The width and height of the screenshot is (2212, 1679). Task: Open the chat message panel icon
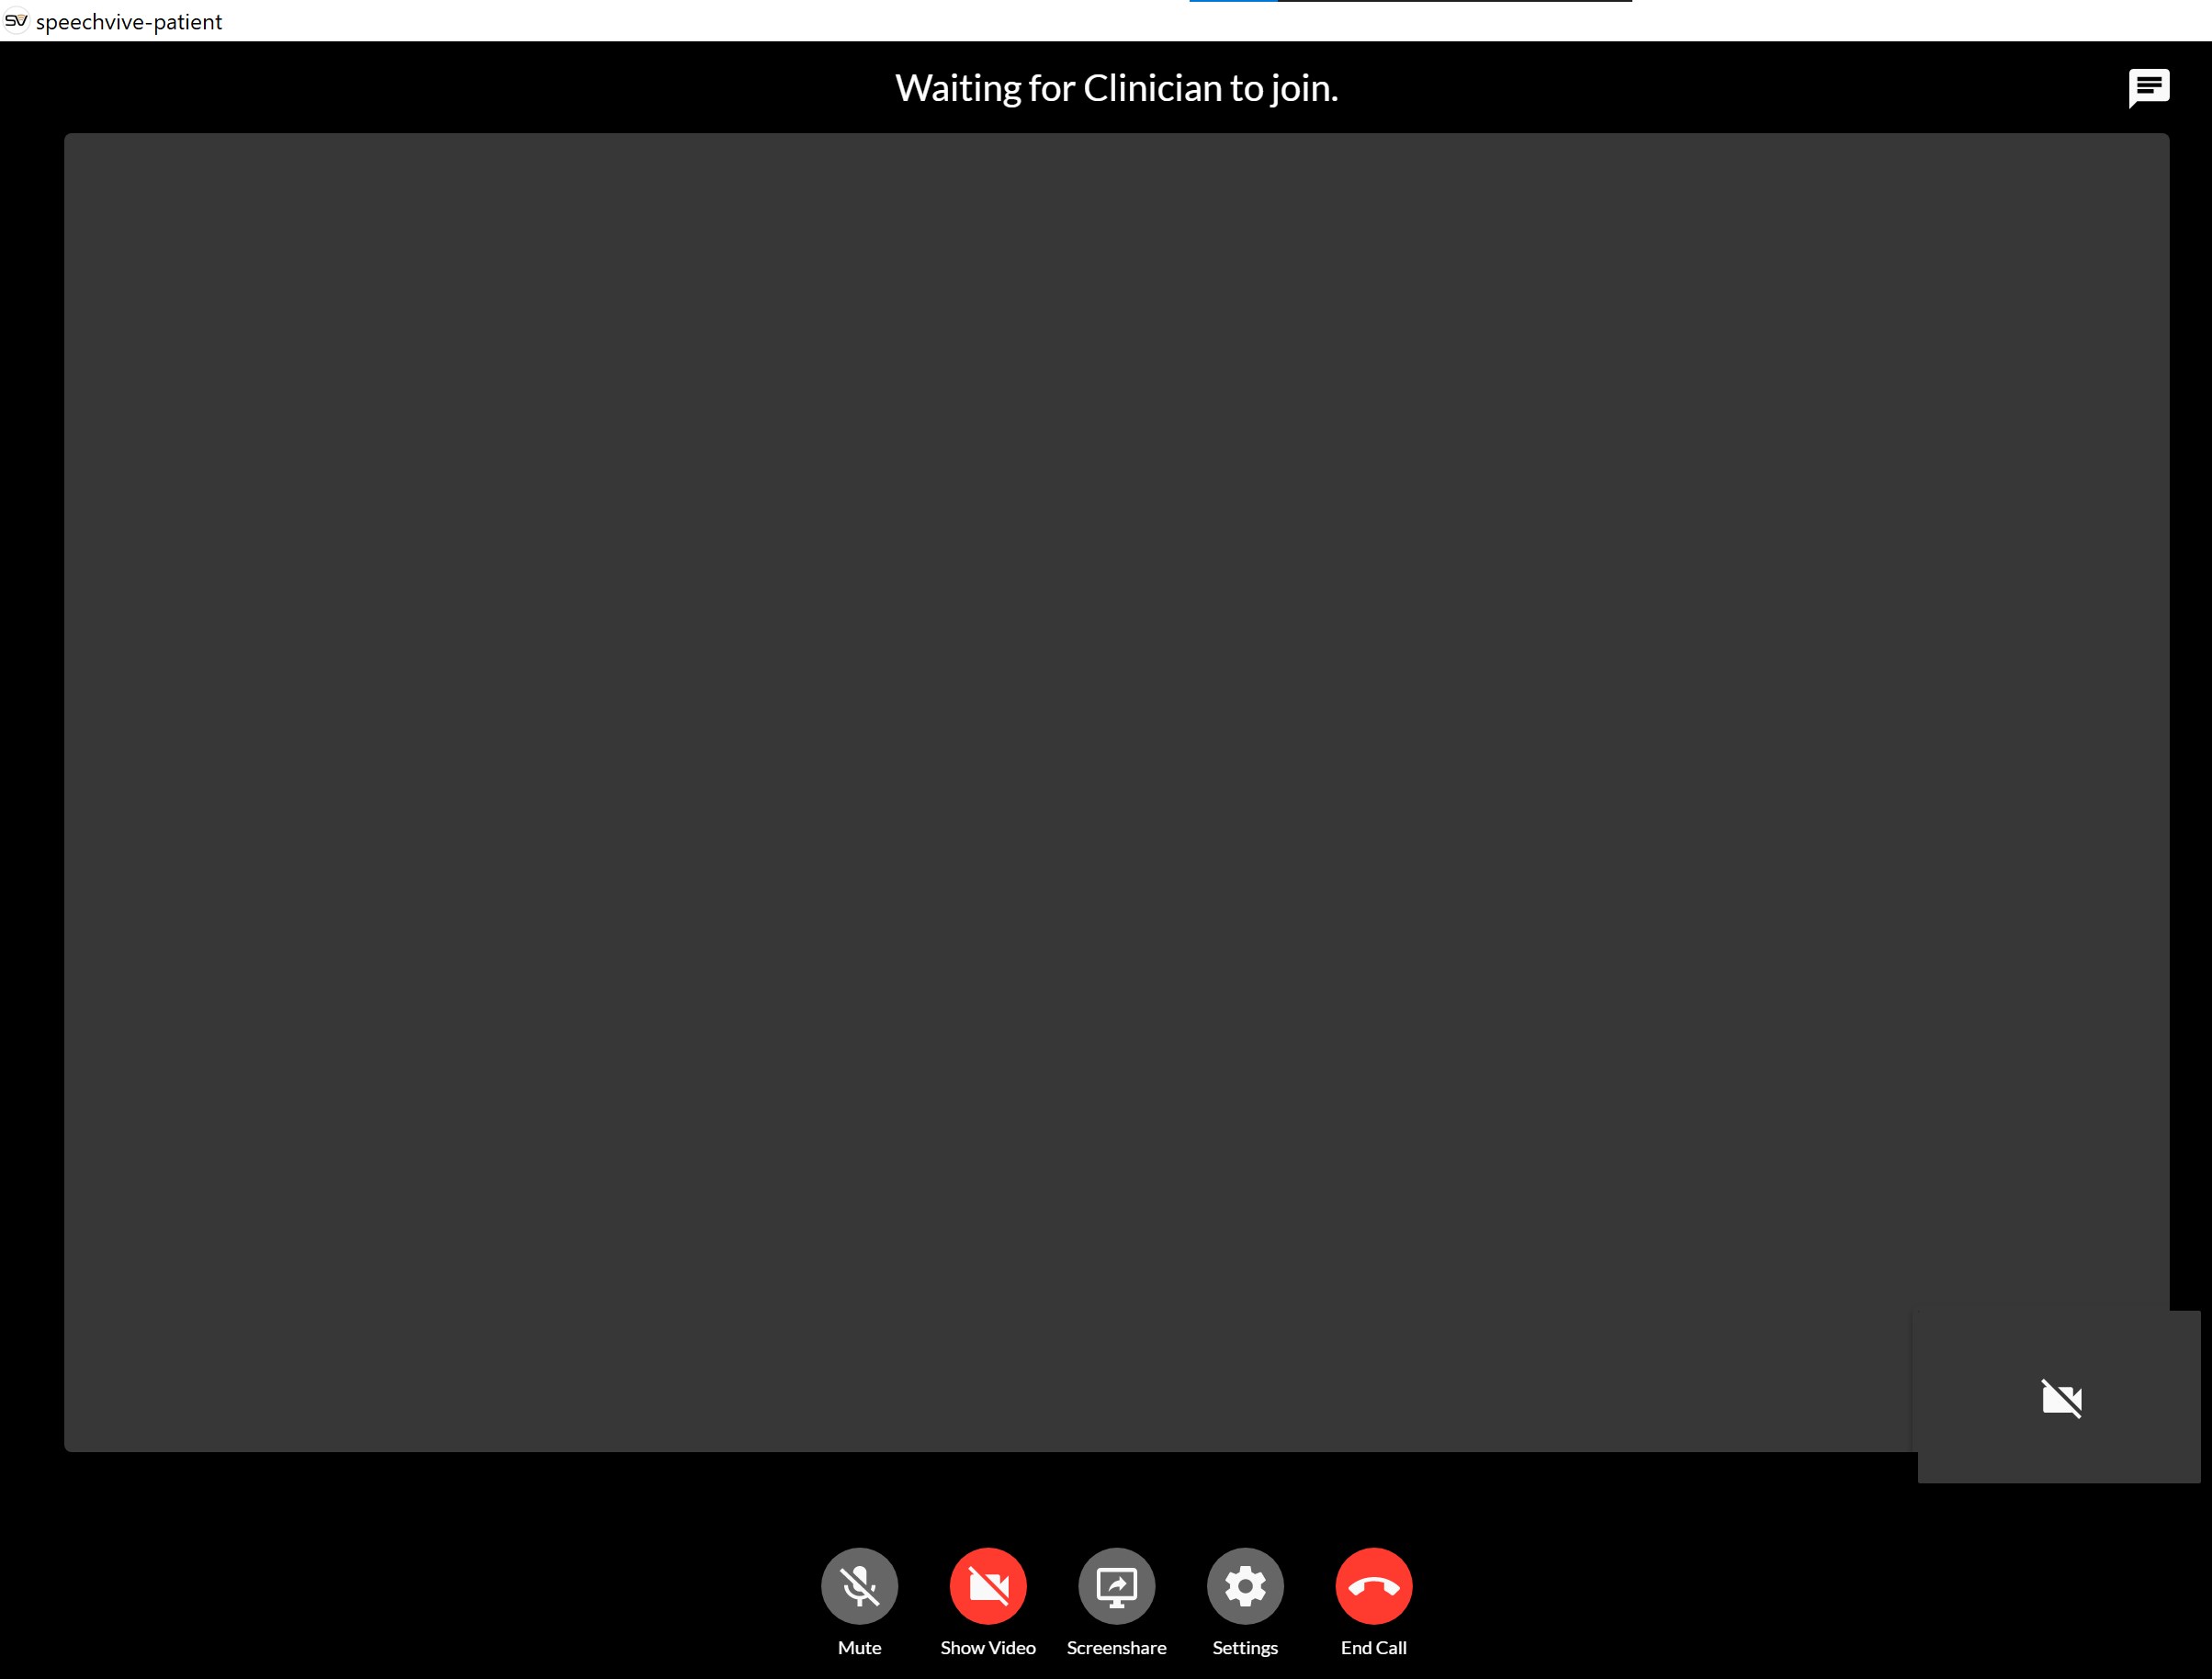(2148, 88)
